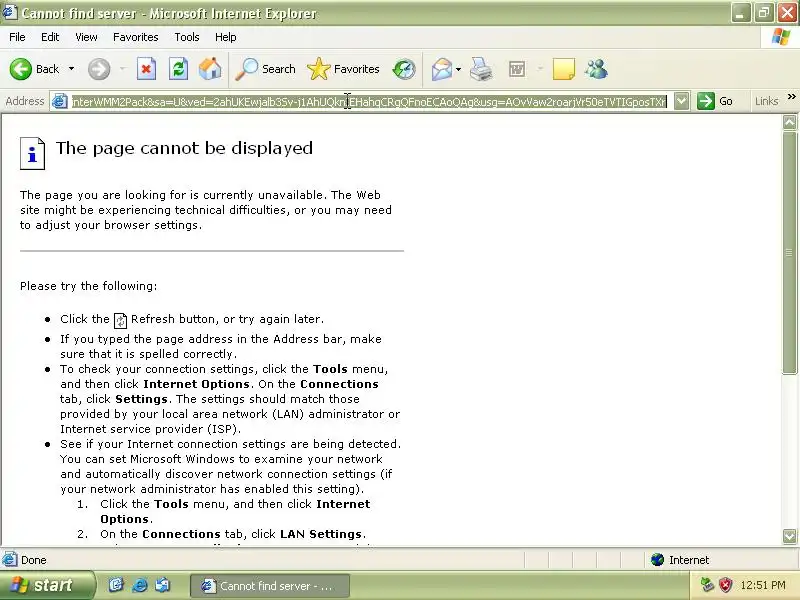Image resolution: width=800 pixels, height=600 pixels.
Task: Click the info icon beside error heading
Action: click(32, 153)
